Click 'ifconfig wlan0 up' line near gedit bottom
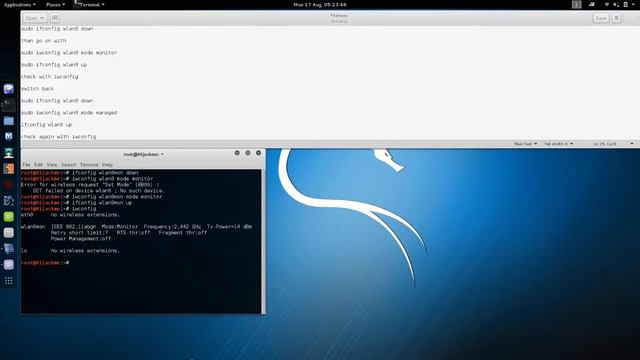Screen dimensions: 640x360 (x=47, y=124)
